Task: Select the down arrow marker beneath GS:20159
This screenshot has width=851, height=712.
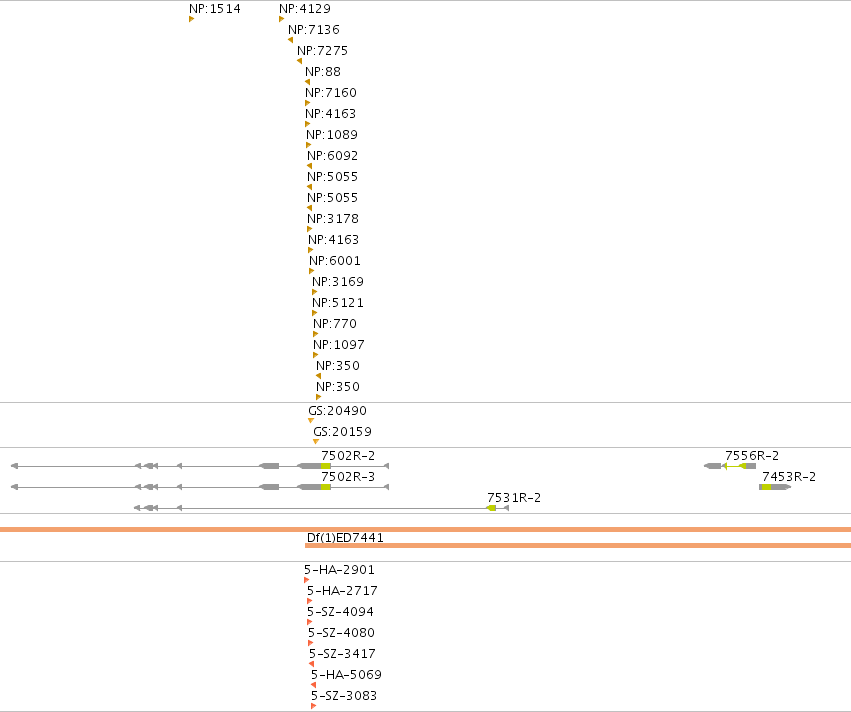Action: (315, 442)
